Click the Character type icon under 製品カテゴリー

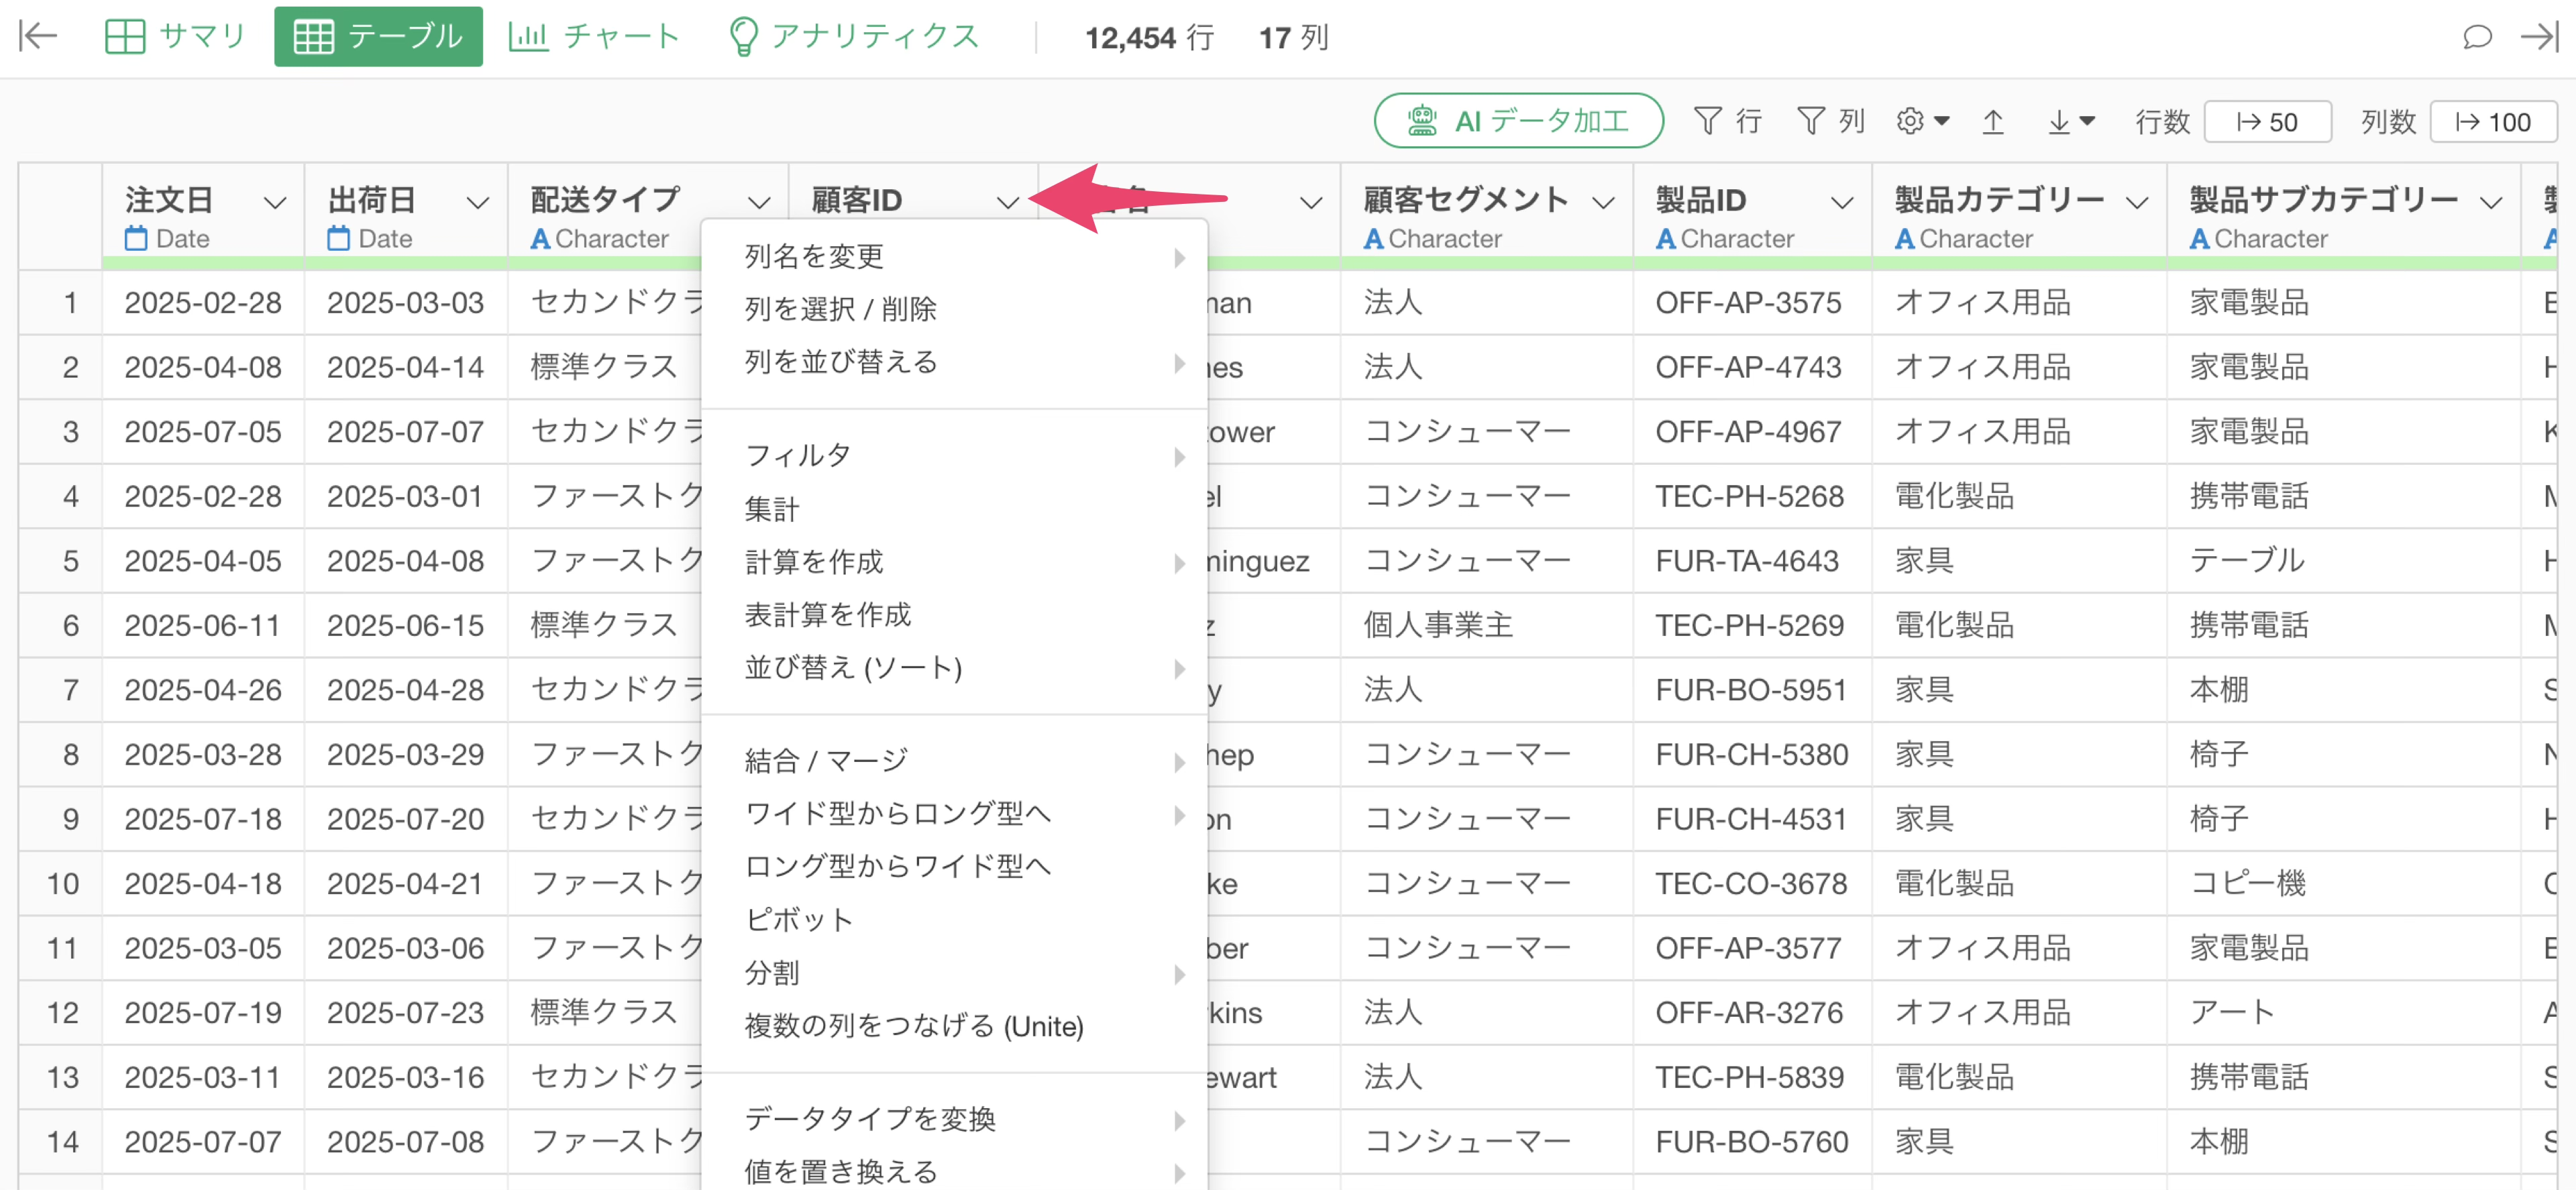coord(1905,239)
